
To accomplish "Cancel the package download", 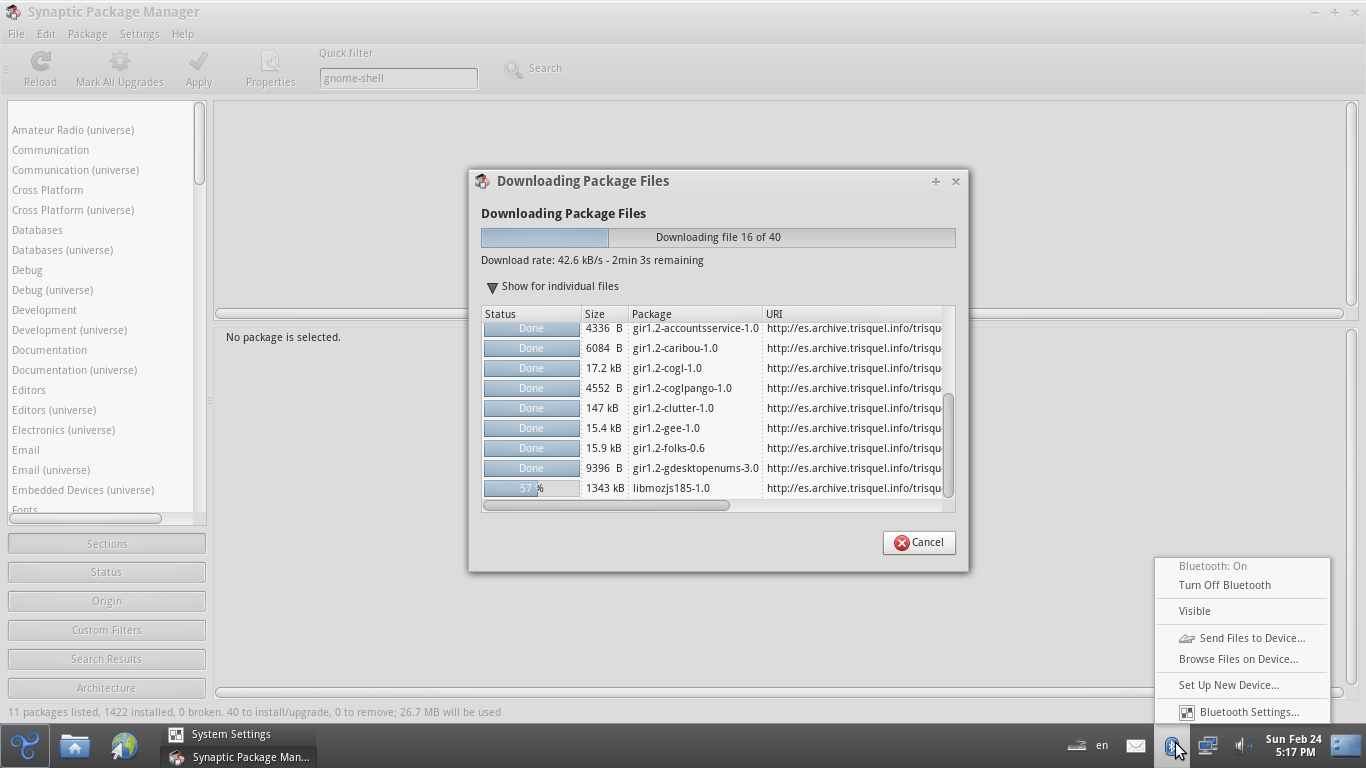I will [x=918, y=542].
